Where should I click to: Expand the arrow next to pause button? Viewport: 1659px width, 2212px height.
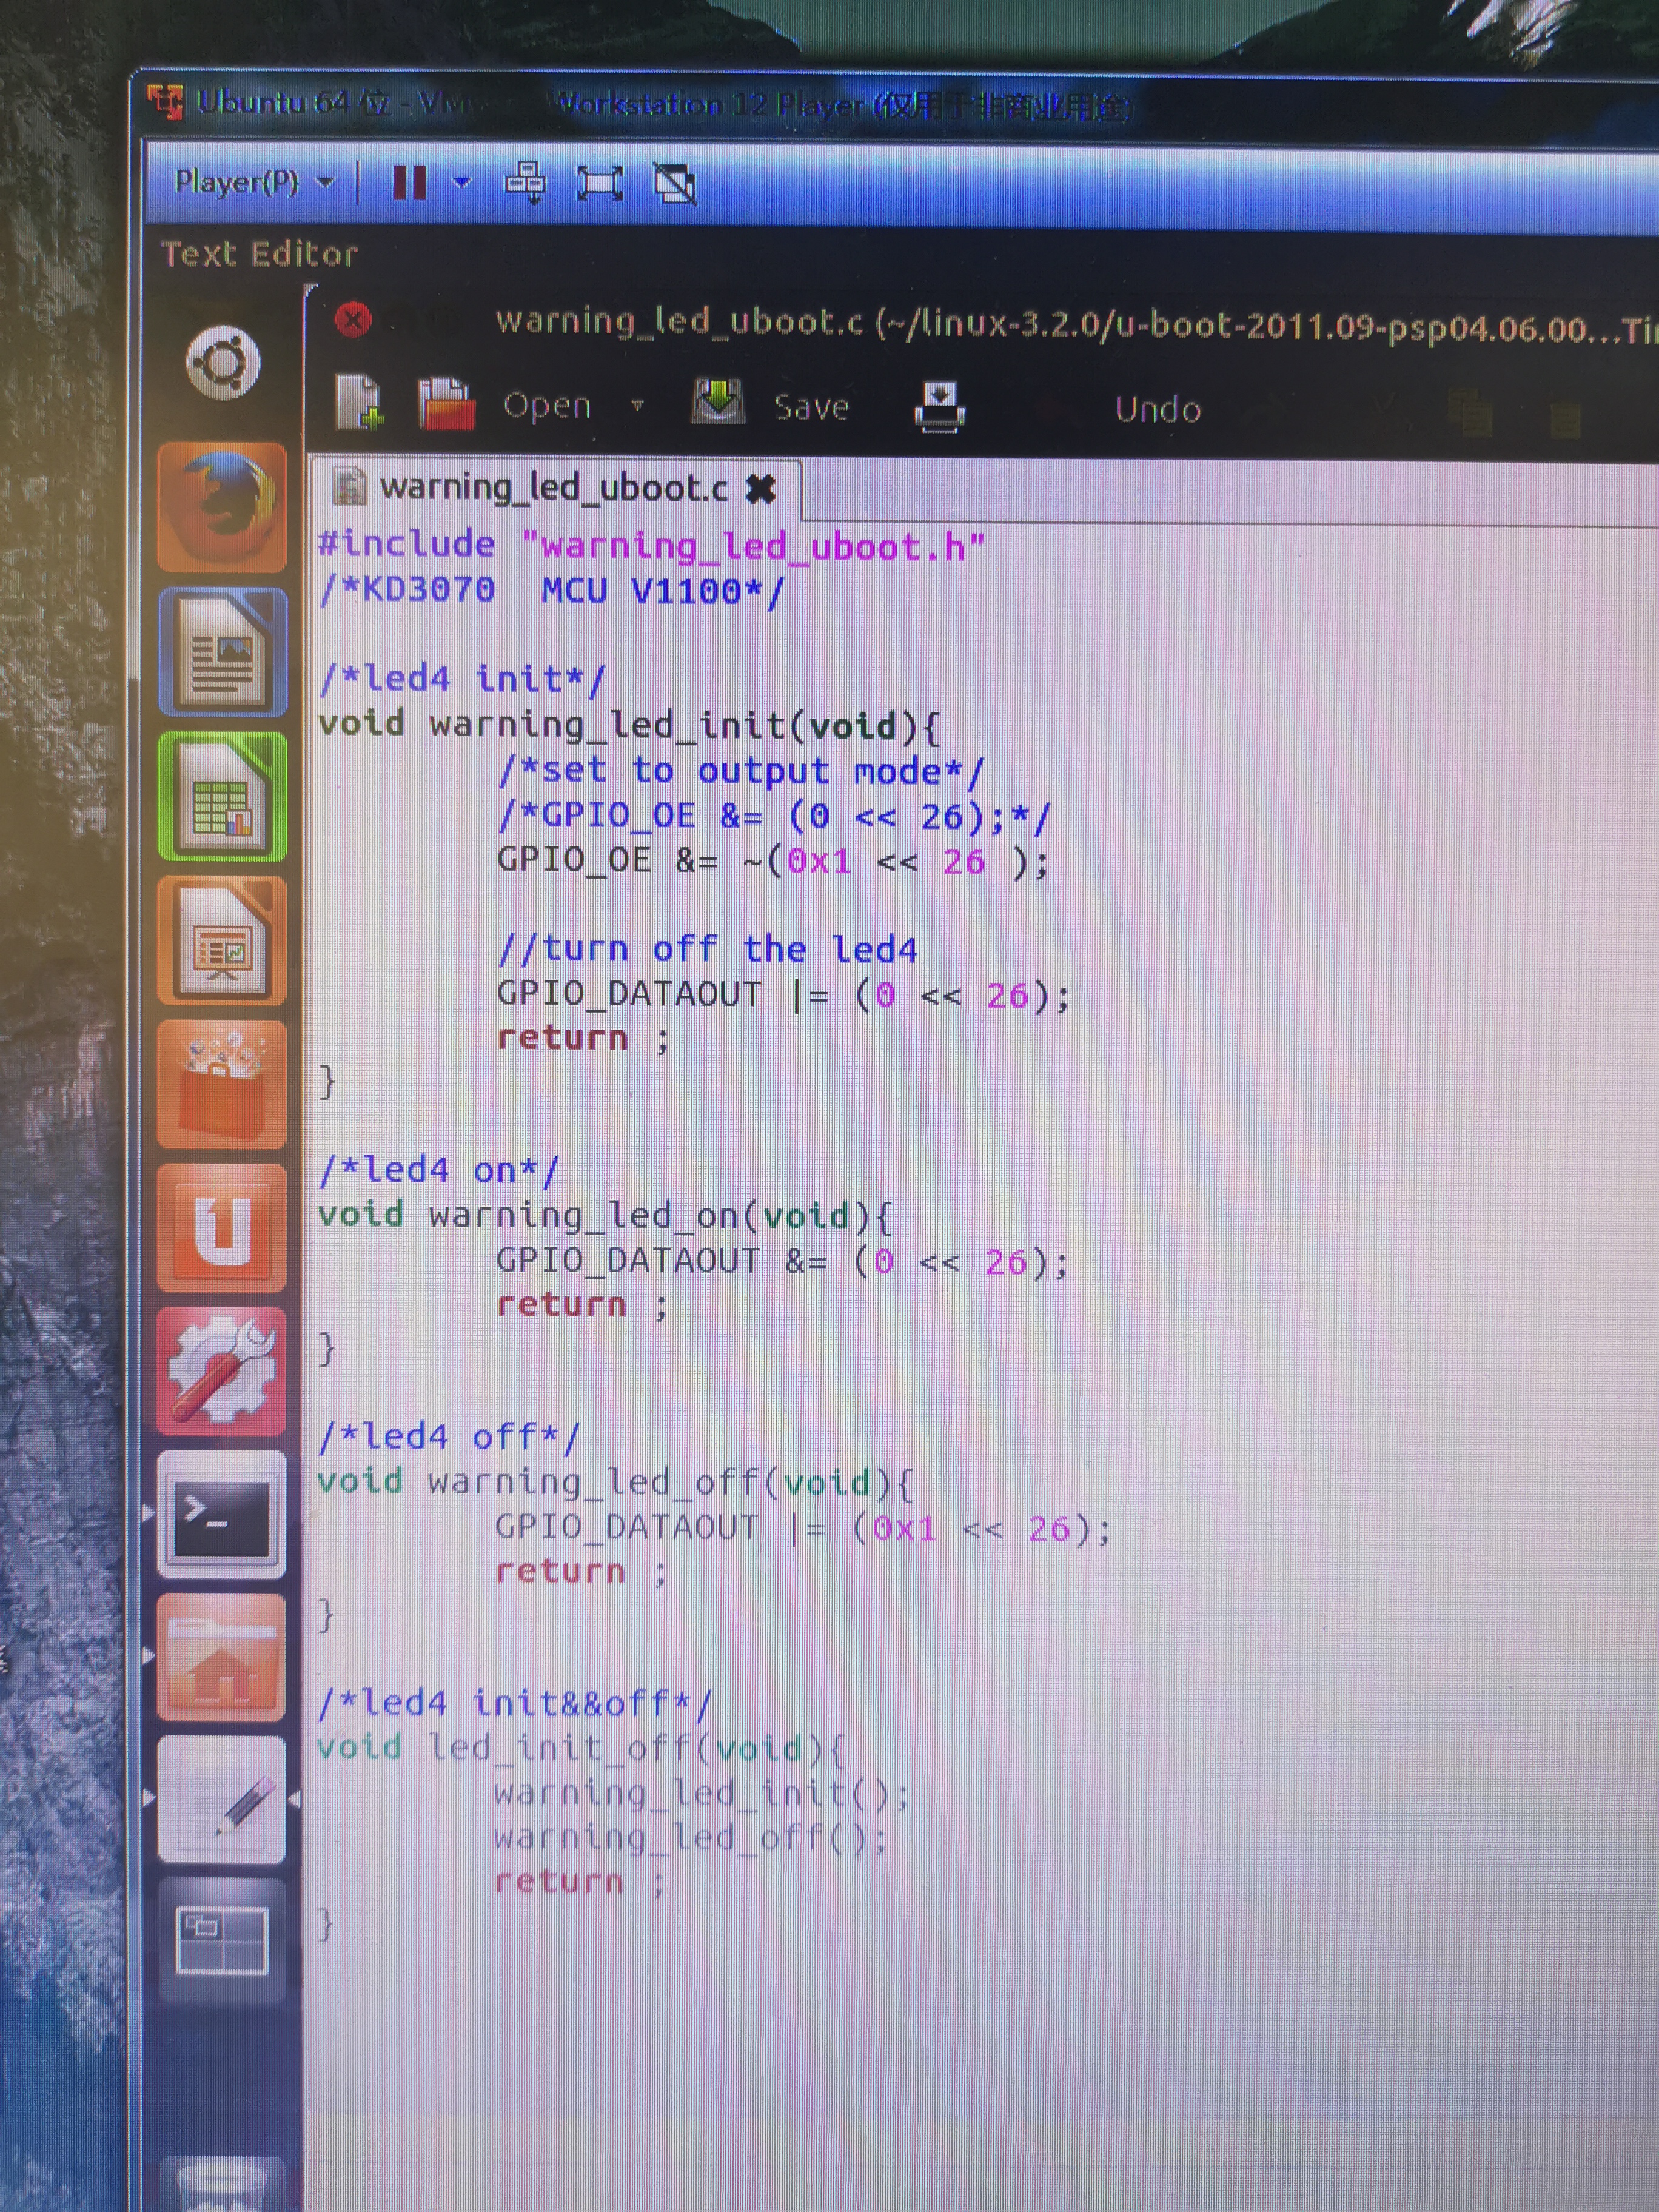point(461,182)
